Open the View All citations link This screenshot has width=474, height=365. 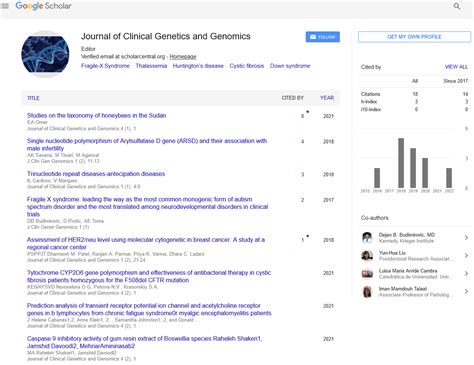(x=456, y=67)
